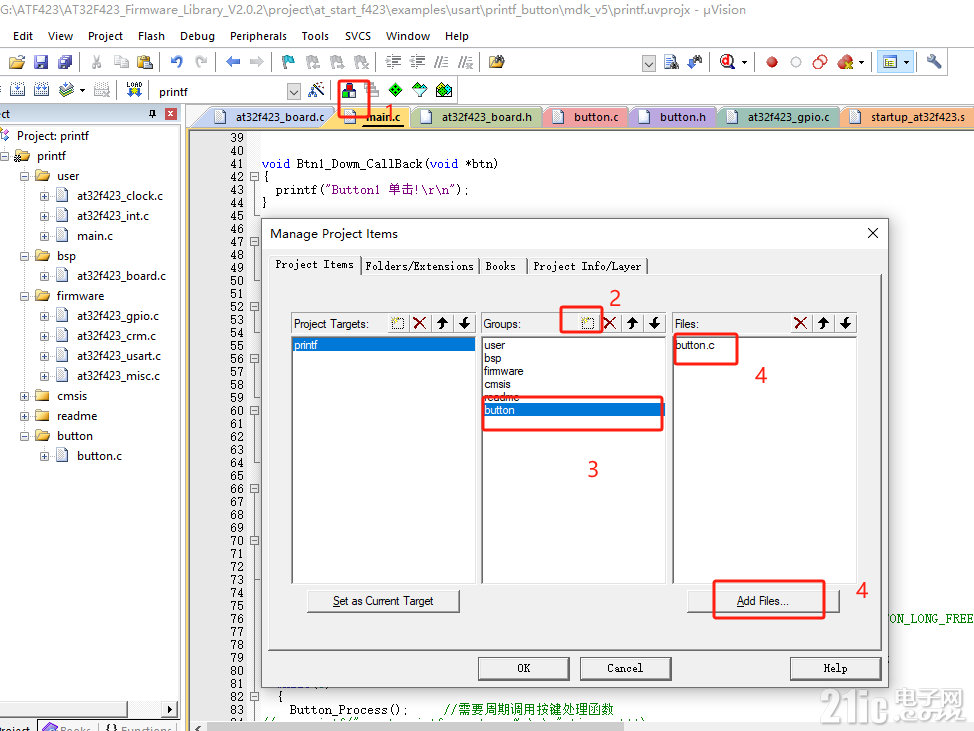
Task: Click Set as Current Target button
Action: click(383, 601)
